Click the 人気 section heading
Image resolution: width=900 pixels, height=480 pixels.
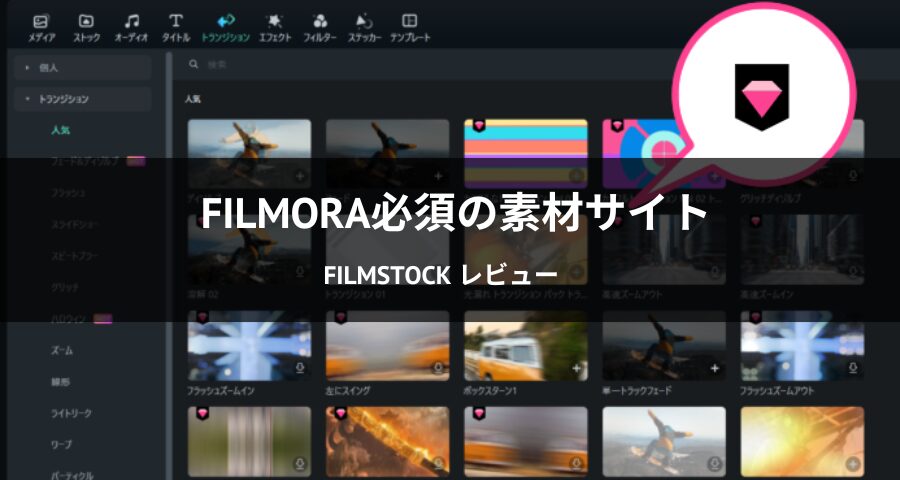point(193,99)
